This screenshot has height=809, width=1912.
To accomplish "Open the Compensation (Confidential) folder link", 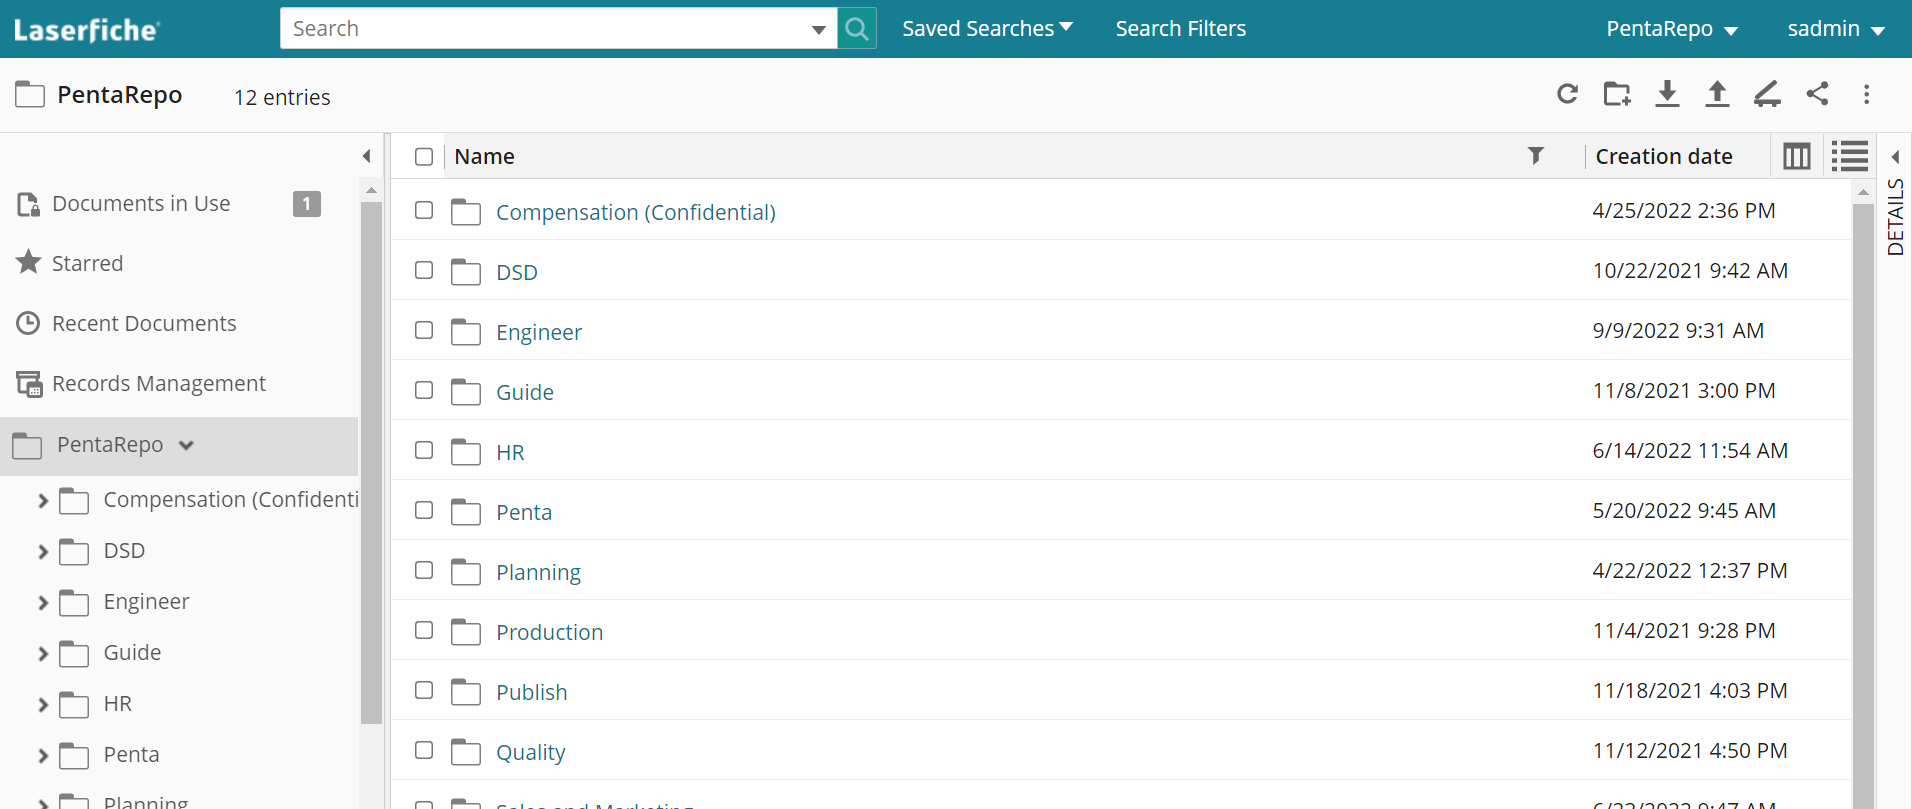I will pyautogui.click(x=636, y=212).
